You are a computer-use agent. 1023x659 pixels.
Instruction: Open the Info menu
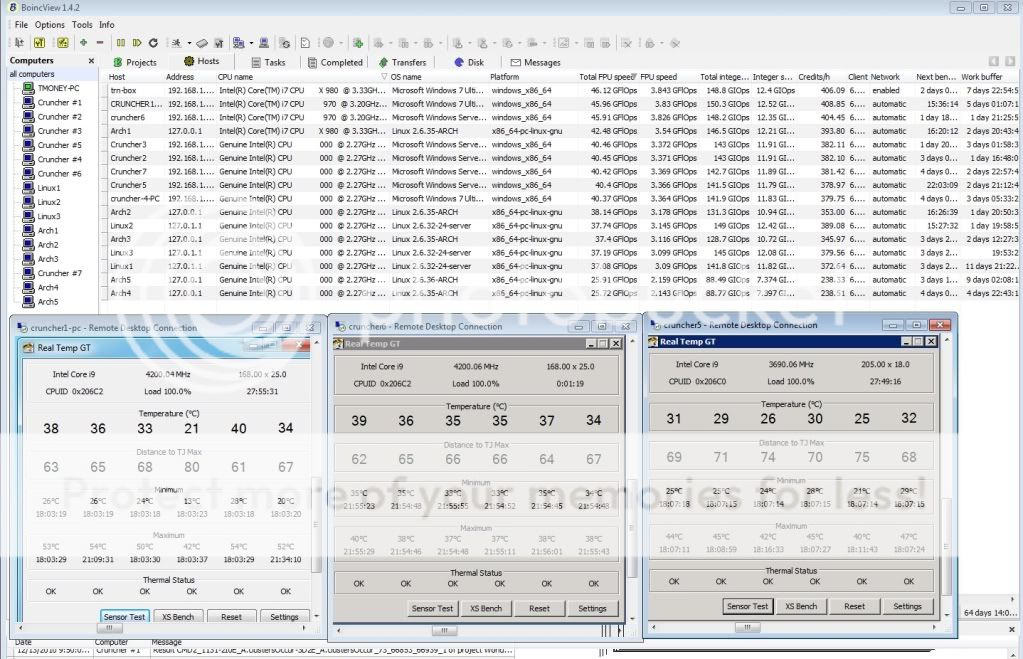coord(107,25)
